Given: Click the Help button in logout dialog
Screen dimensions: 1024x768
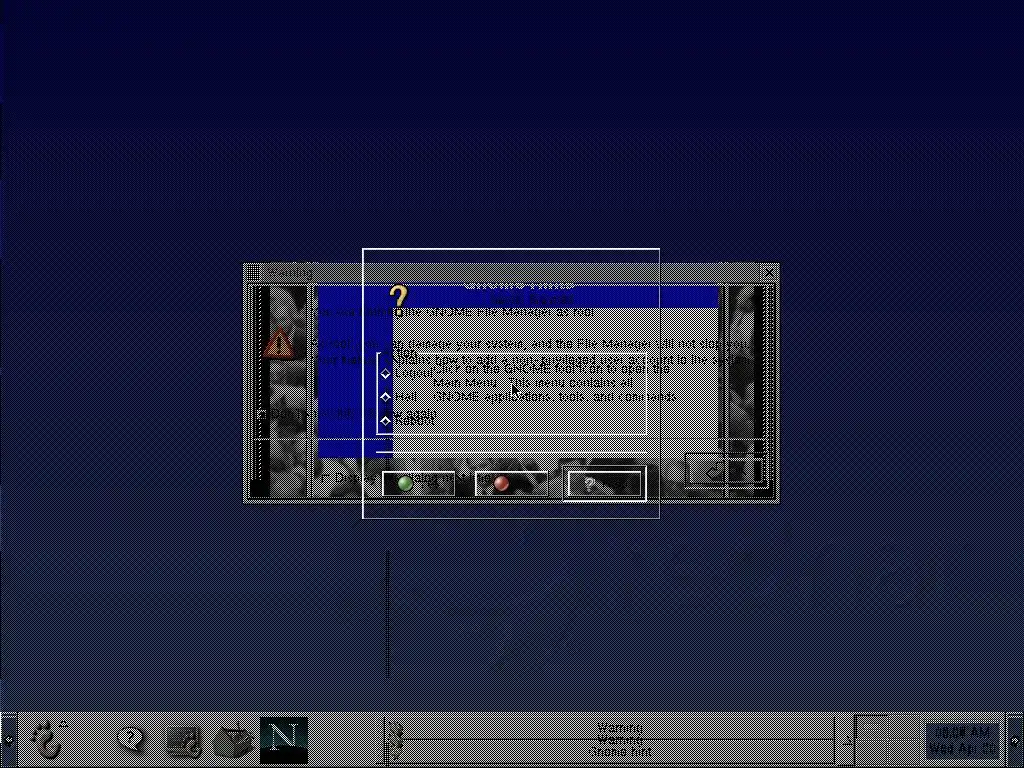Looking at the screenshot, I should tap(605, 484).
